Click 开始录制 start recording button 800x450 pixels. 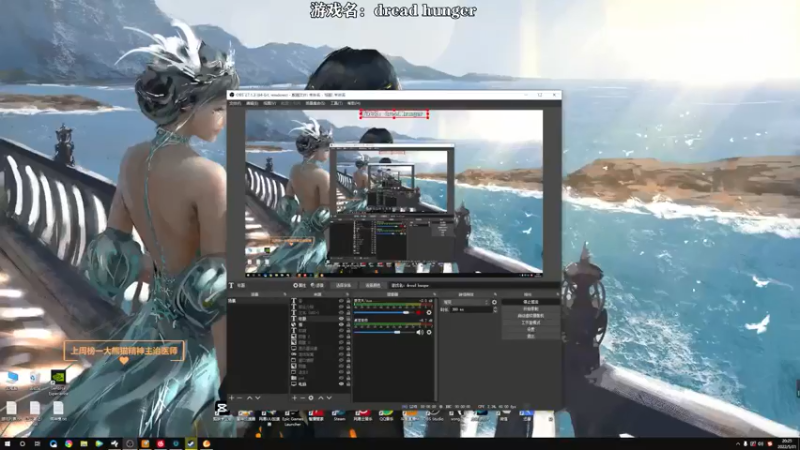coord(531,309)
